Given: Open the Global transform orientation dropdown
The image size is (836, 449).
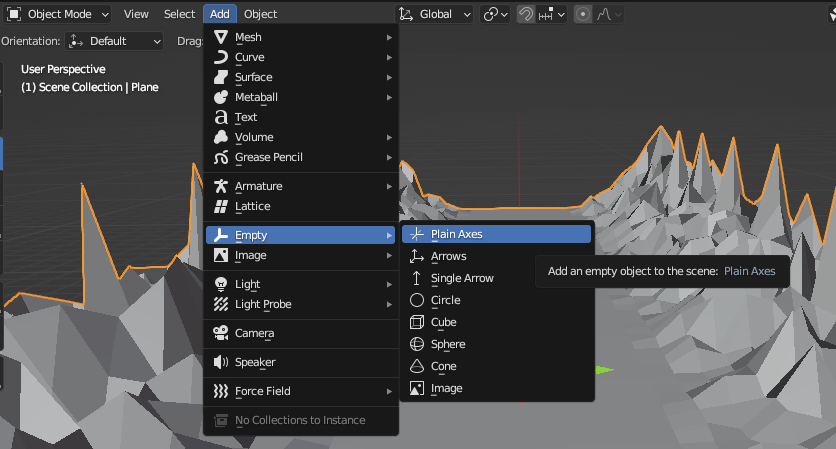Looking at the screenshot, I should coord(436,14).
